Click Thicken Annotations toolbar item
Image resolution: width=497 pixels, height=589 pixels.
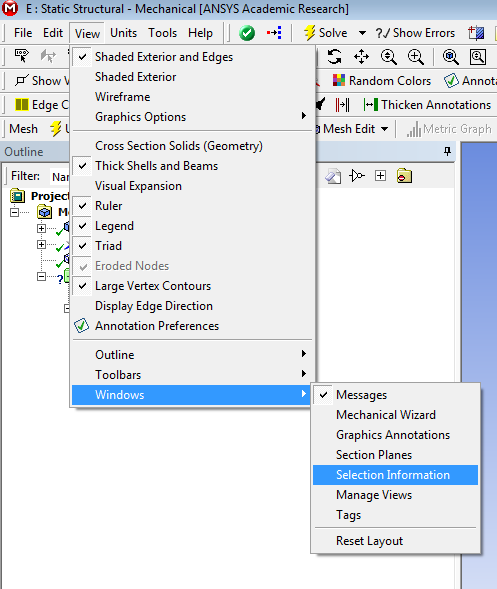point(428,104)
